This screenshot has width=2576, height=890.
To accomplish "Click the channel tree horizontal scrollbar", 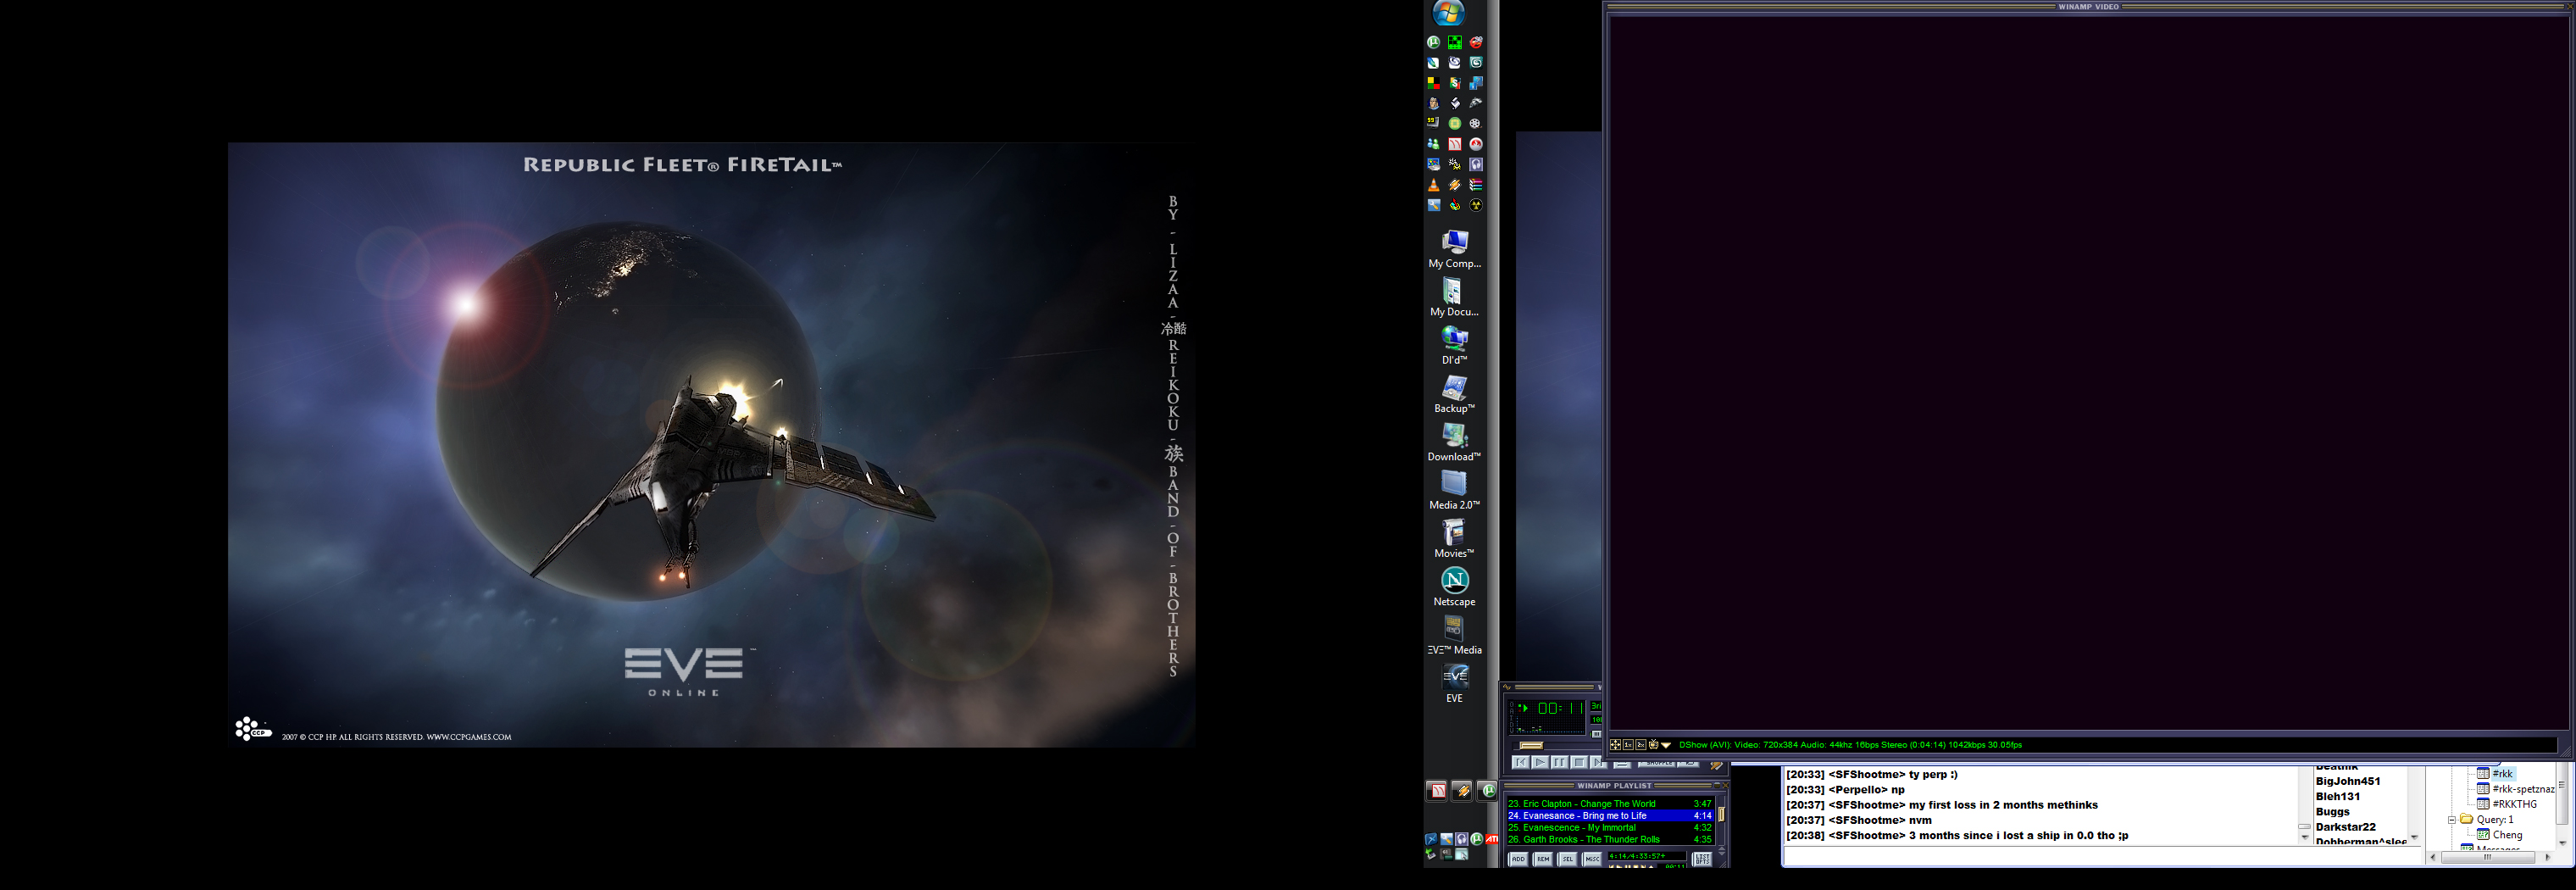I will pos(2488,857).
